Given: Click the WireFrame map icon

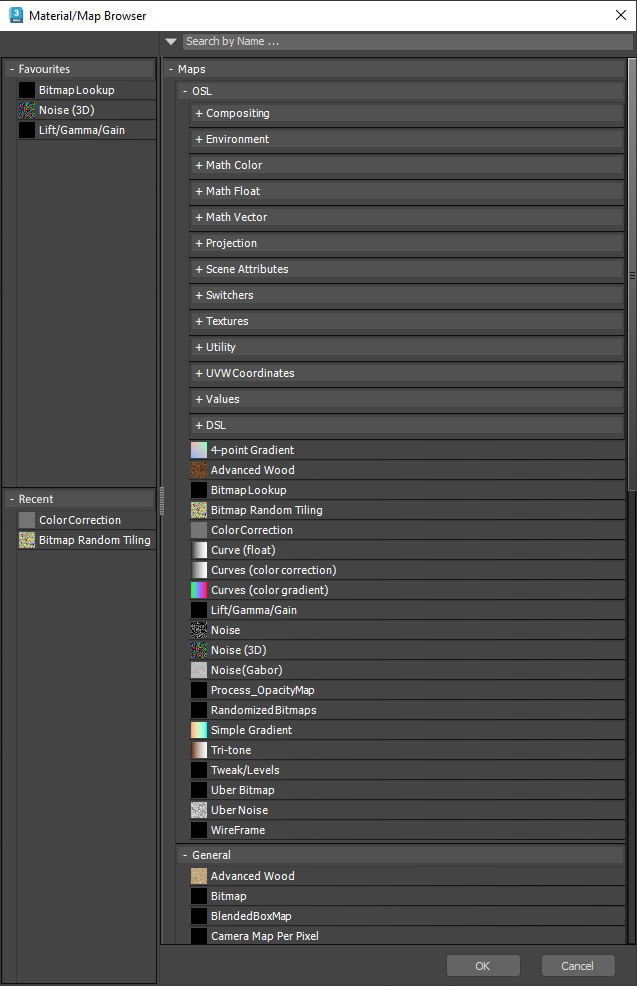Looking at the screenshot, I should (199, 830).
